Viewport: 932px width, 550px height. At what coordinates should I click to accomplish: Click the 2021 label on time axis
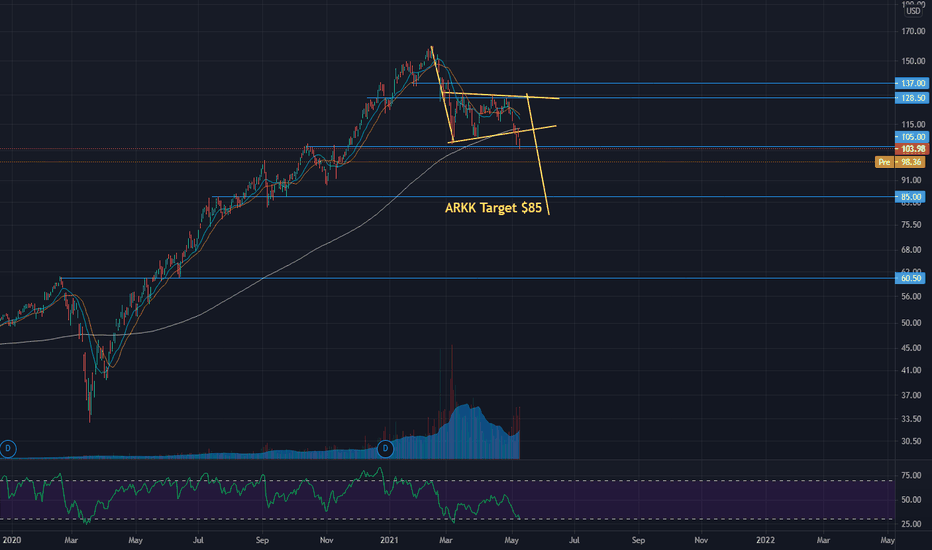click(x=389, y=540)
